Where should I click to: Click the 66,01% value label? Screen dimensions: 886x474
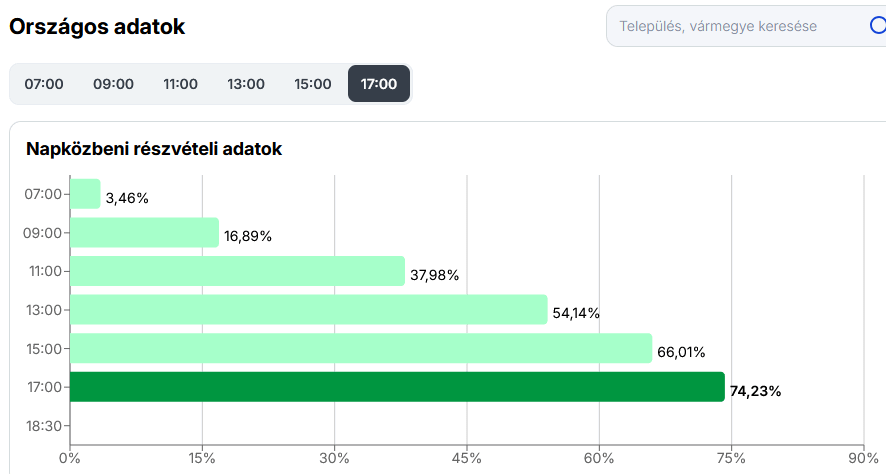[681, 352]
